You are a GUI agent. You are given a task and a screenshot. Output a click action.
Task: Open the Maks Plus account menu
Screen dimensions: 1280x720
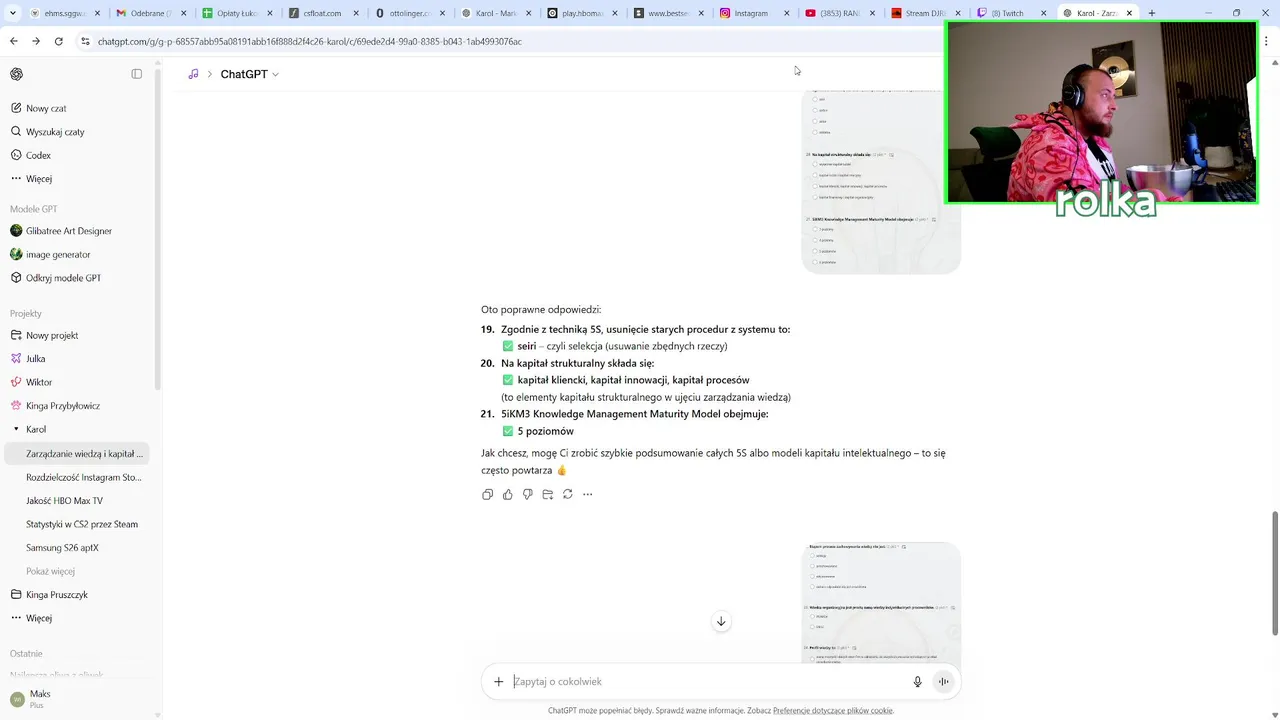pyautogui.click(x=75, y=699)
